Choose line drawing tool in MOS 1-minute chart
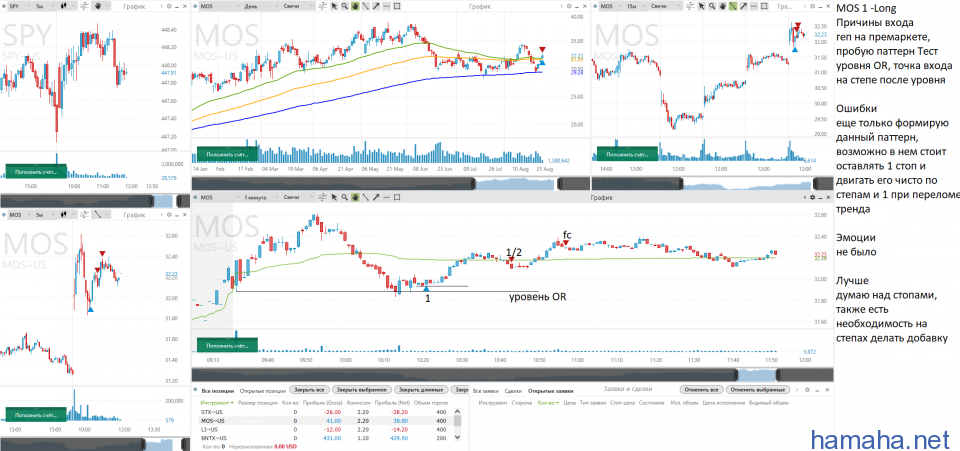The width and height of the screenshot is (960, 451). (366, 197)
